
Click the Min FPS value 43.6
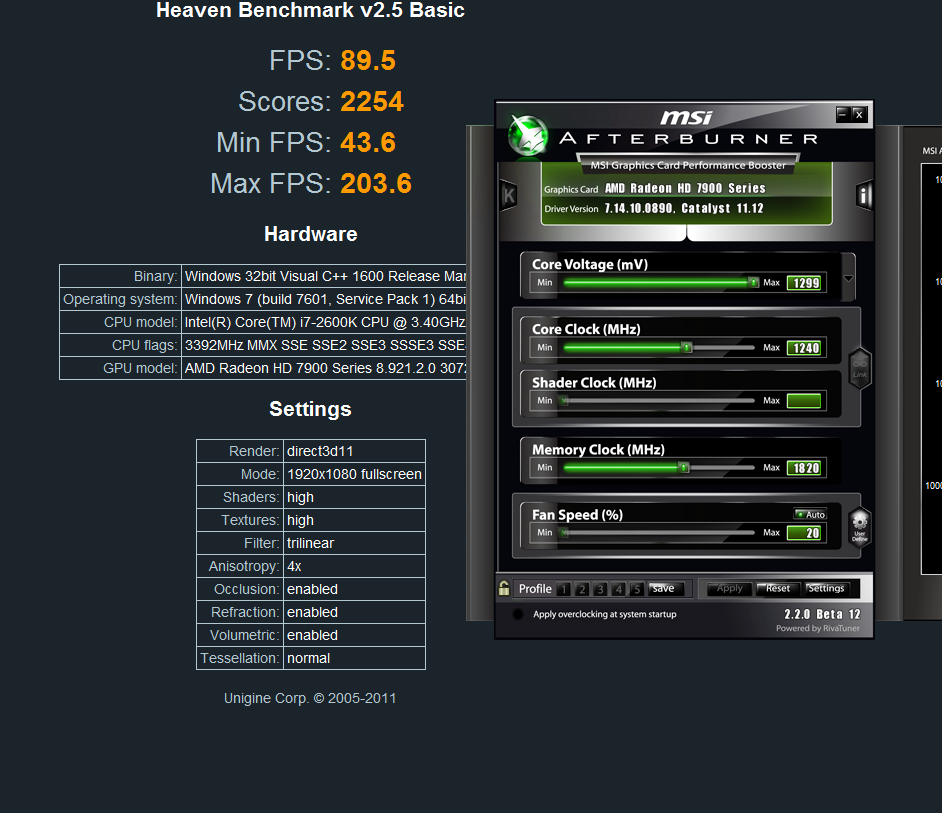click(368, 142)
